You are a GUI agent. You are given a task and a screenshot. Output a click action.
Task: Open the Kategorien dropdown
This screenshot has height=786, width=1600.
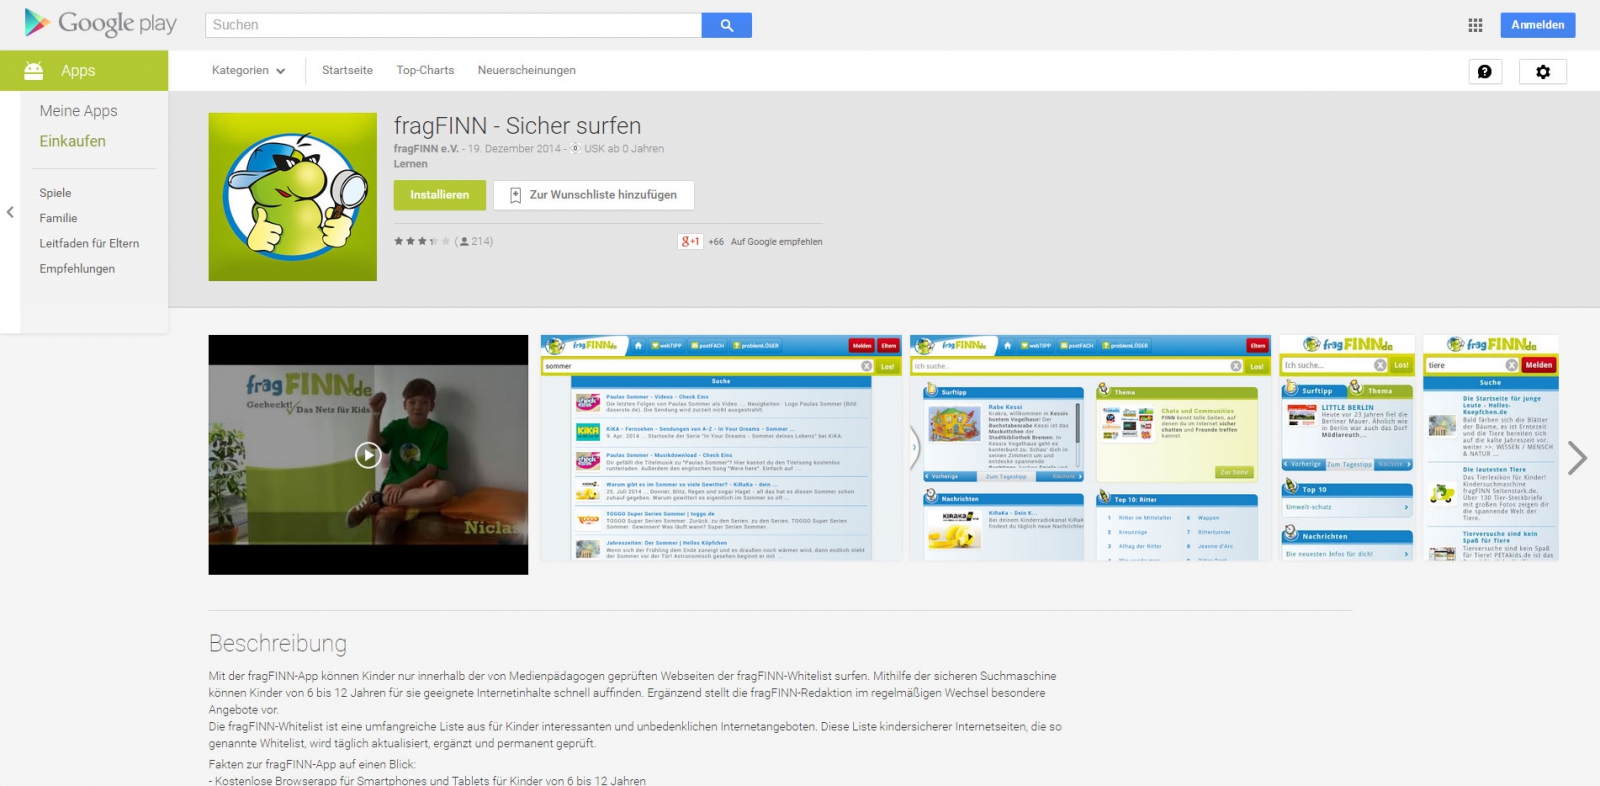click(249, 70)
